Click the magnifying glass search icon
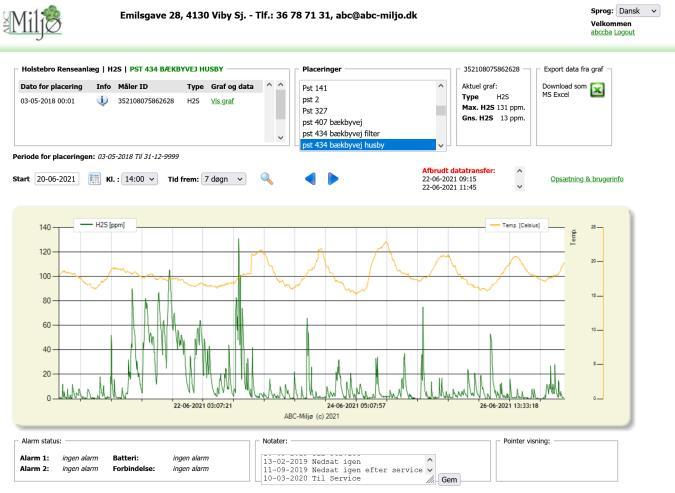 pos(267,179)
